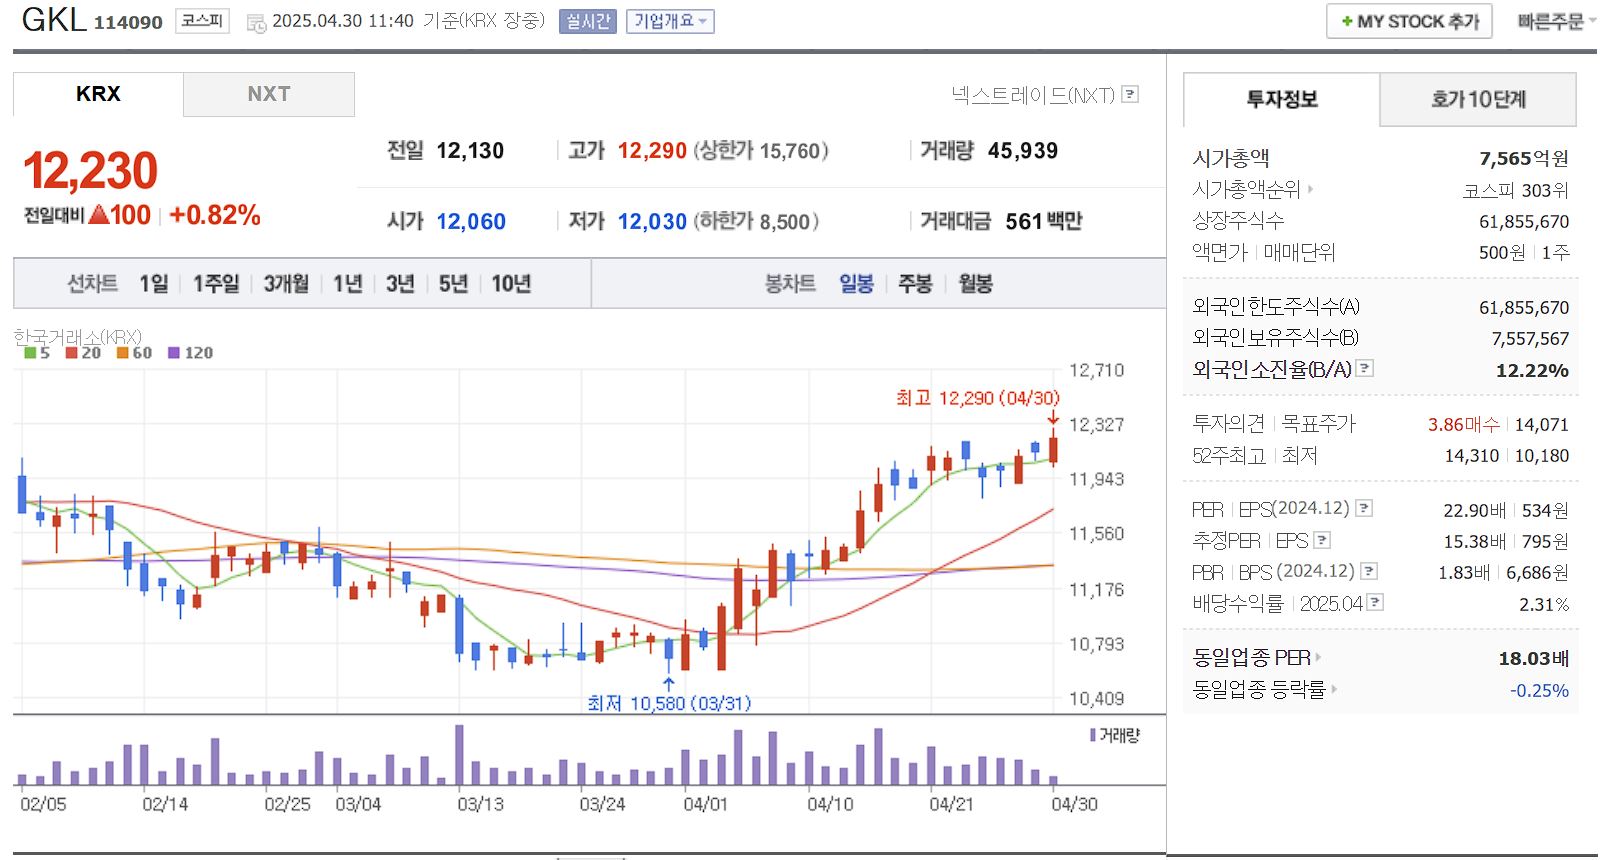Select the 월봉 candlestick chart
1600x860 pixels.
[x=975, y=284]
